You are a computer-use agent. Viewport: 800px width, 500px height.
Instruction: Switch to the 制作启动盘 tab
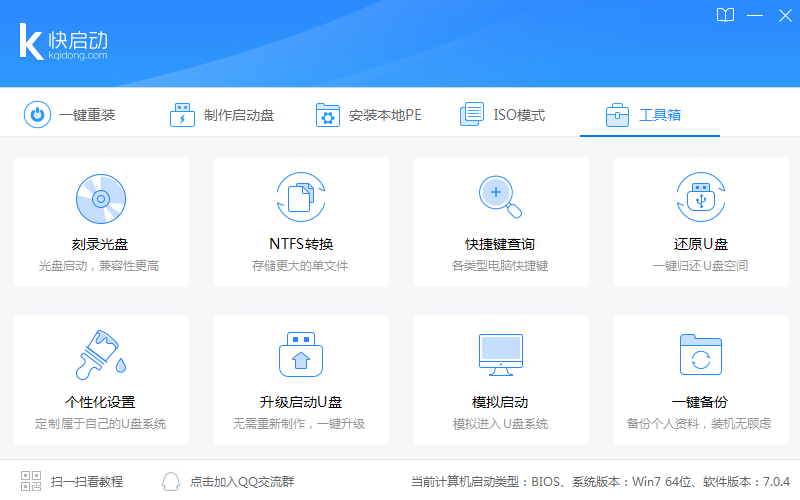(222, 115)
